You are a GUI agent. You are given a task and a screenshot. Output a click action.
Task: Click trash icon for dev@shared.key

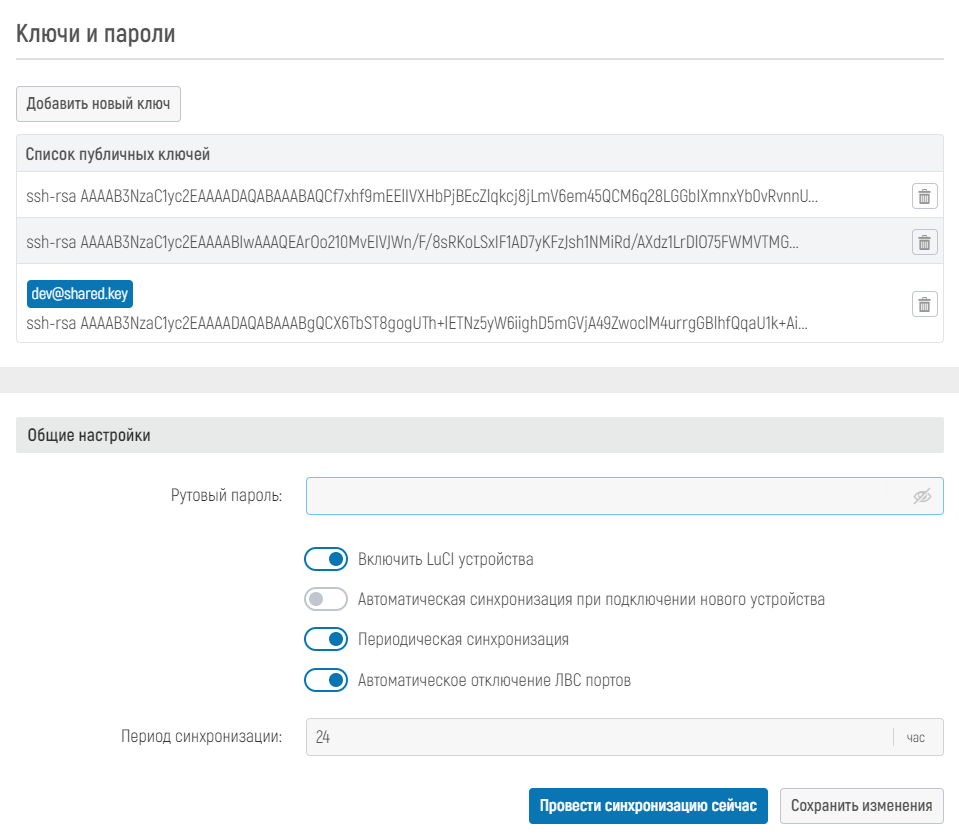[x=924, y=305]
